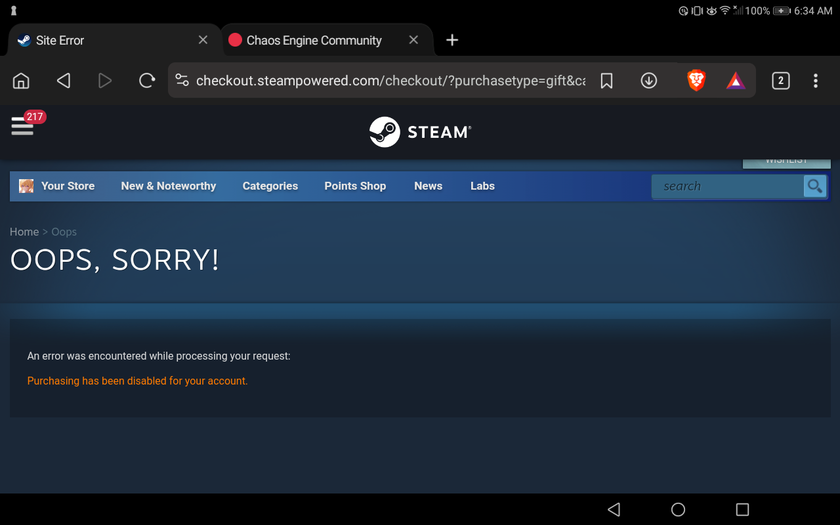The width and height of the screenshot is (840, 525).
Task: Show open tabs counter
Action: [x=781, y=81]
